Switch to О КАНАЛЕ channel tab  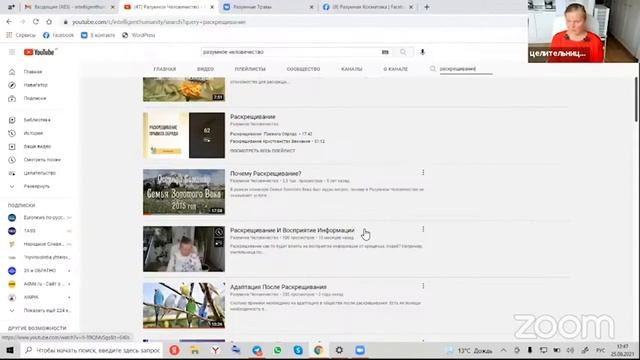396,69
